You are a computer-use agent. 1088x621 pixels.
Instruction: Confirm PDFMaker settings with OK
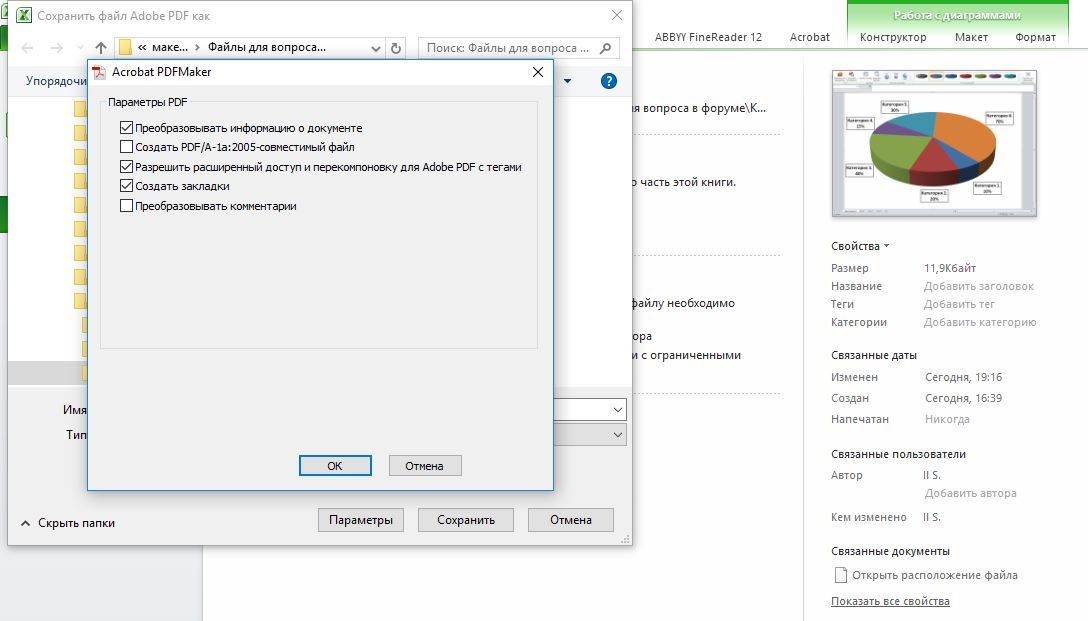point(335,466)
